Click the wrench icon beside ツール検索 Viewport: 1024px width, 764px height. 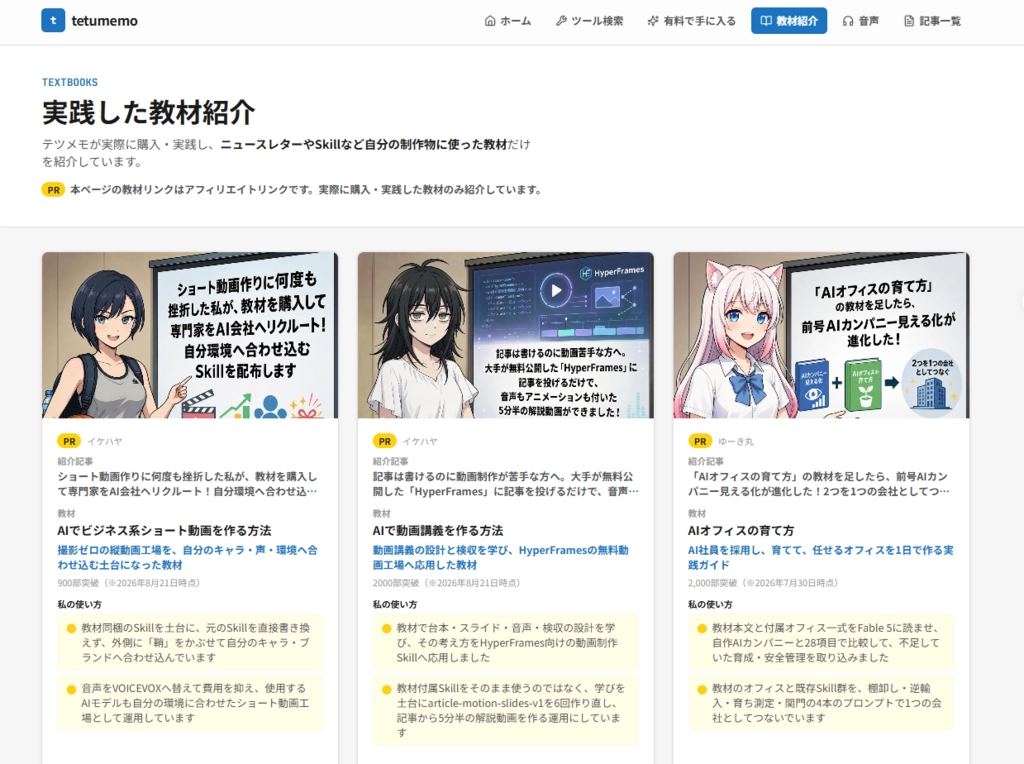coord(561,21)
